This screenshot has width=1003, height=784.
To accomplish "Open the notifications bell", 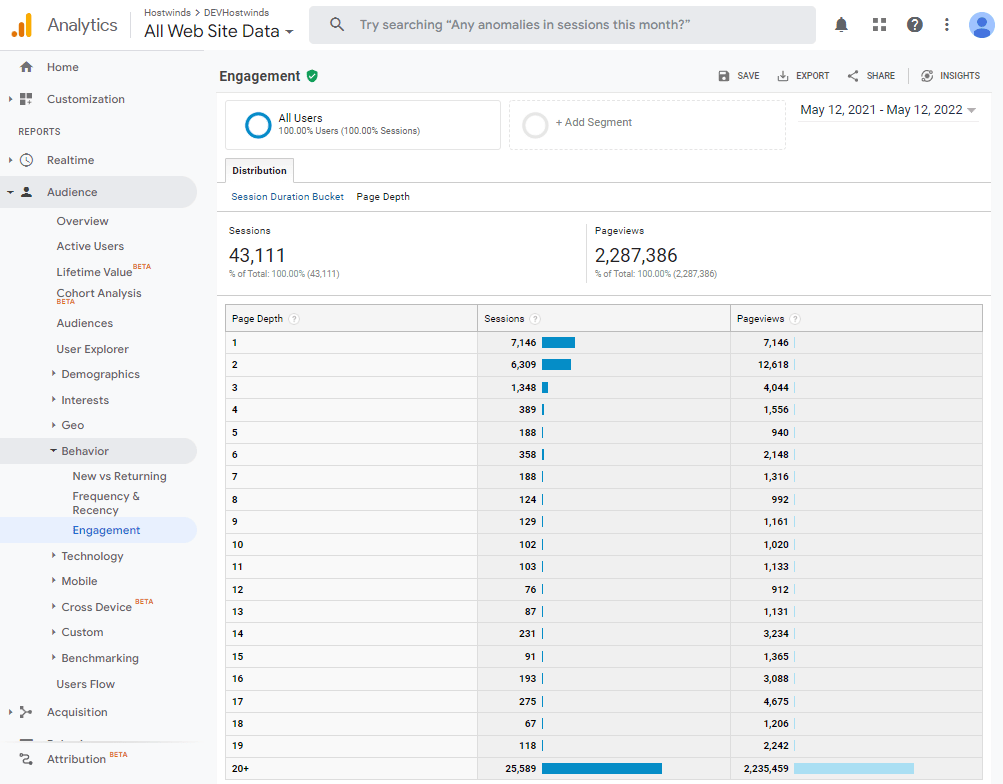I will tap(841, 25).
